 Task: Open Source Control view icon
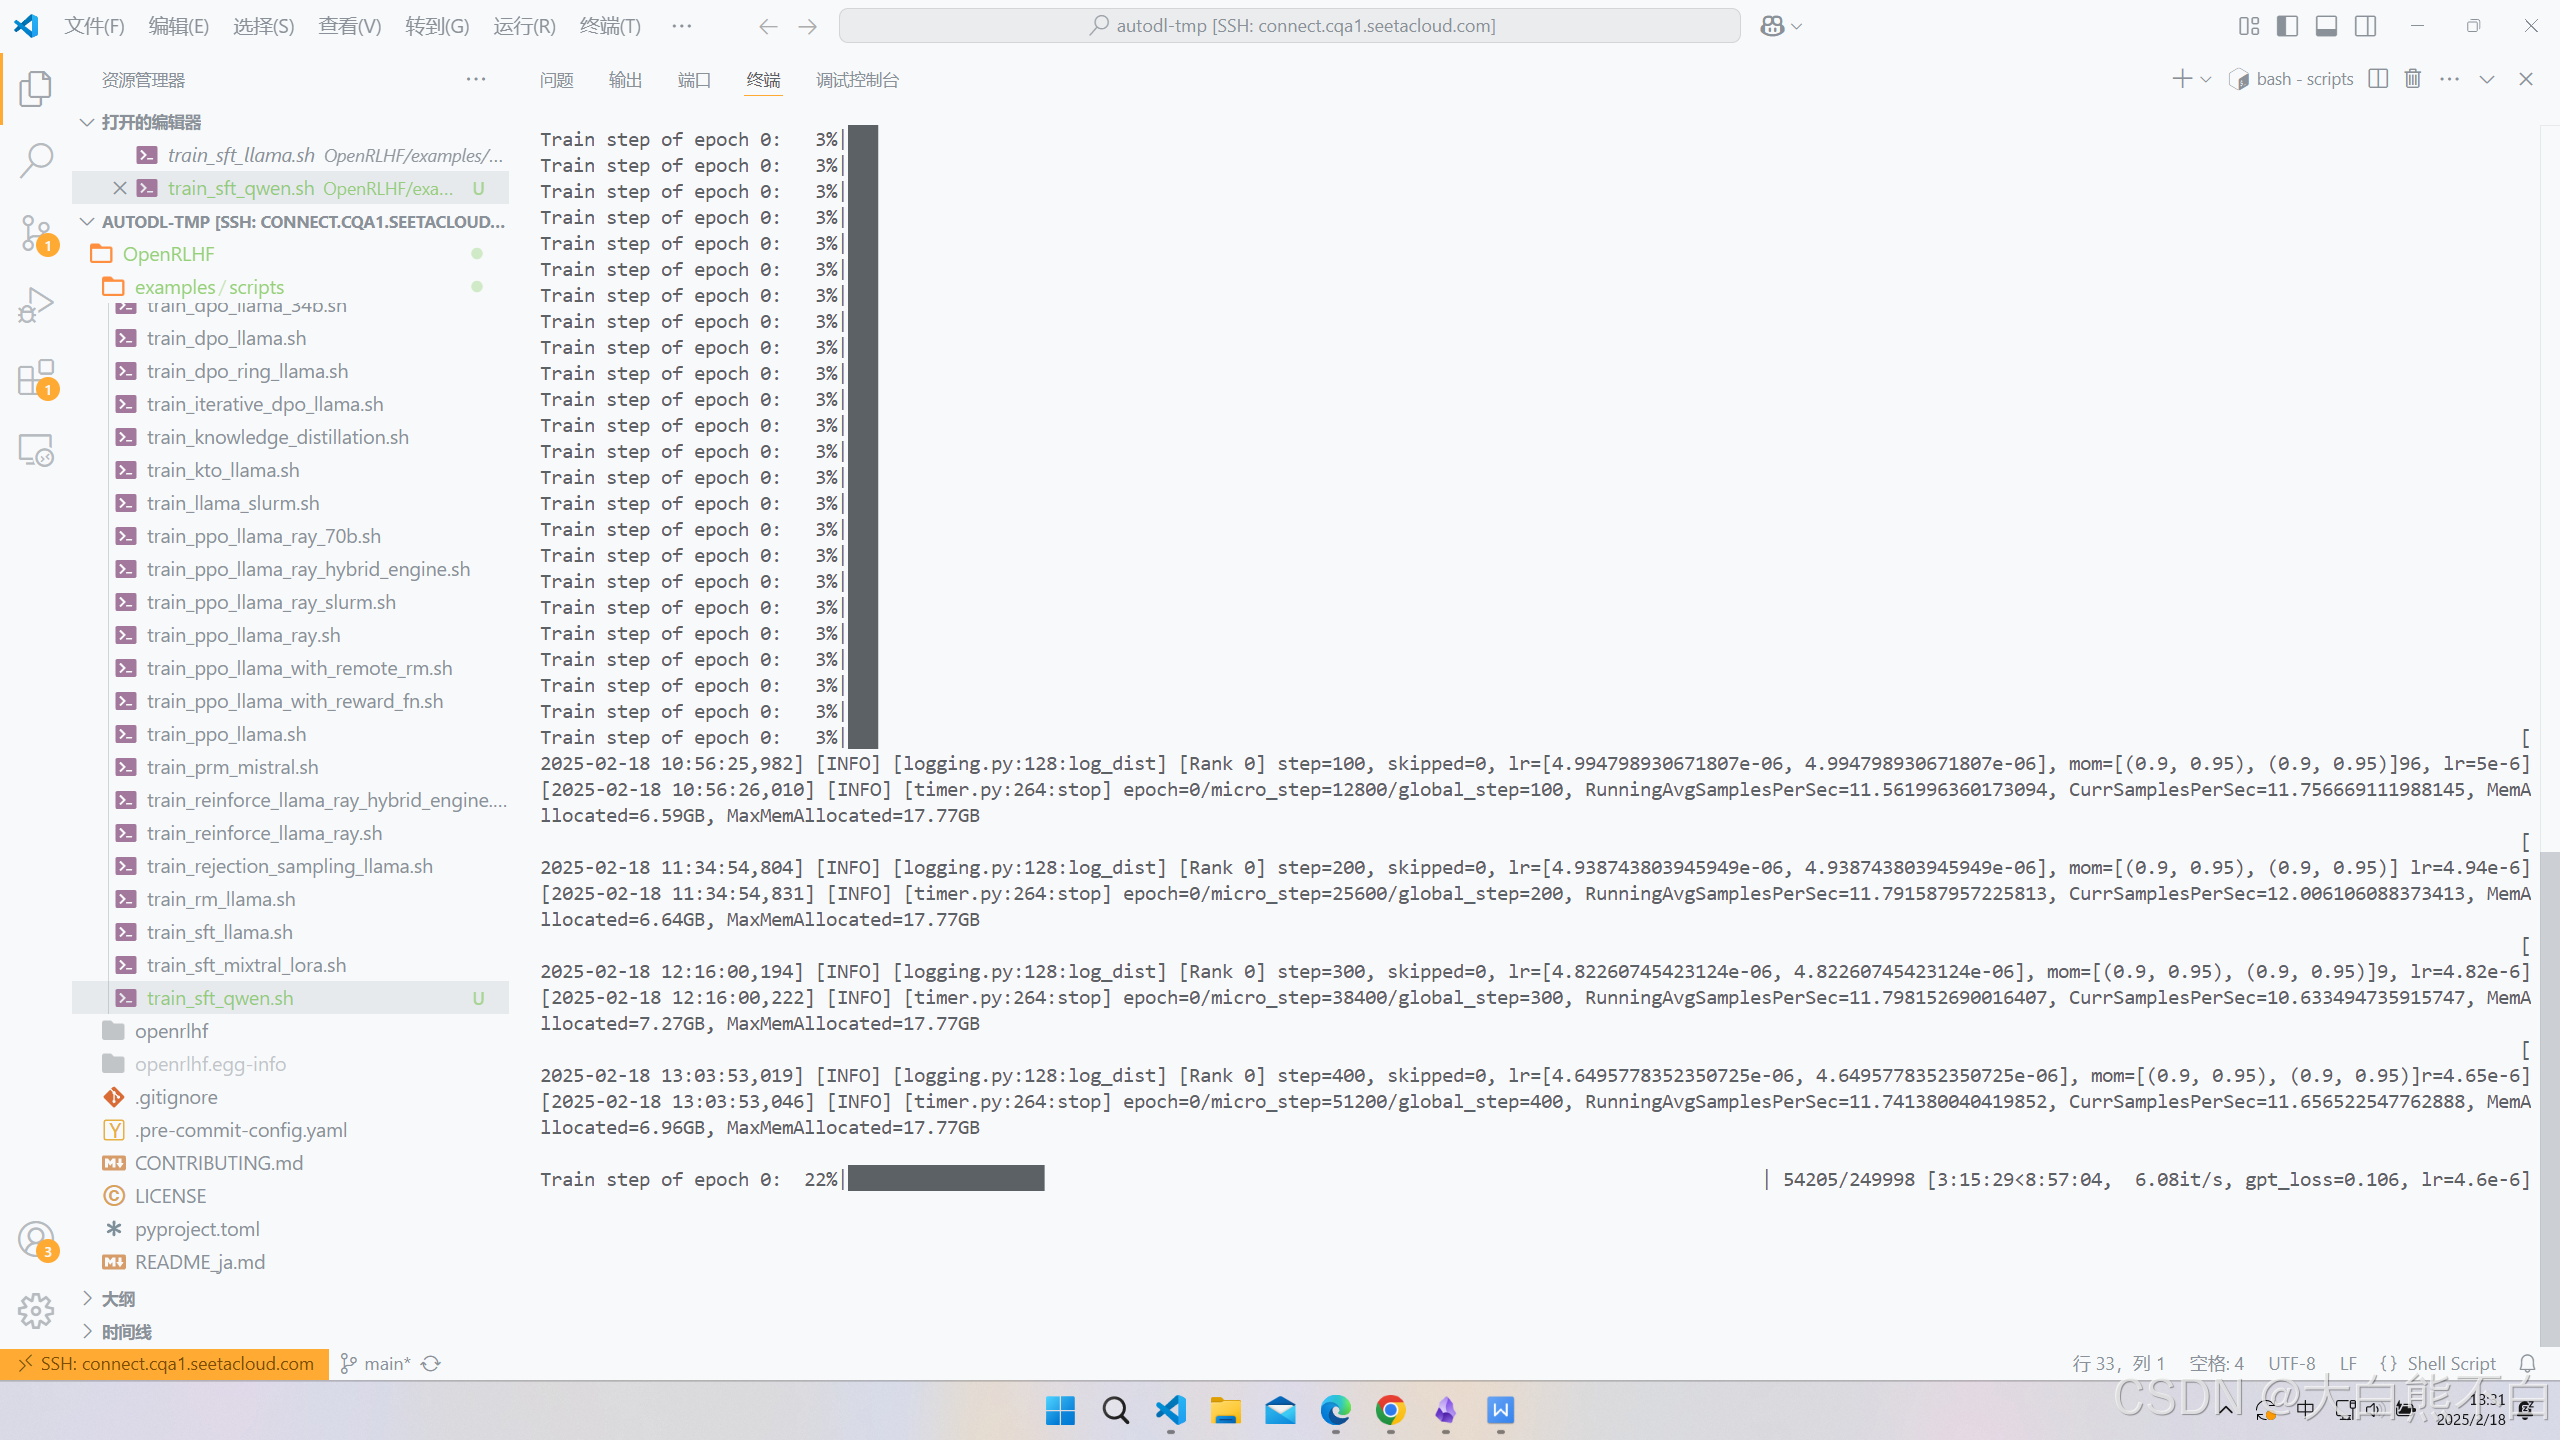pos(36,233)
